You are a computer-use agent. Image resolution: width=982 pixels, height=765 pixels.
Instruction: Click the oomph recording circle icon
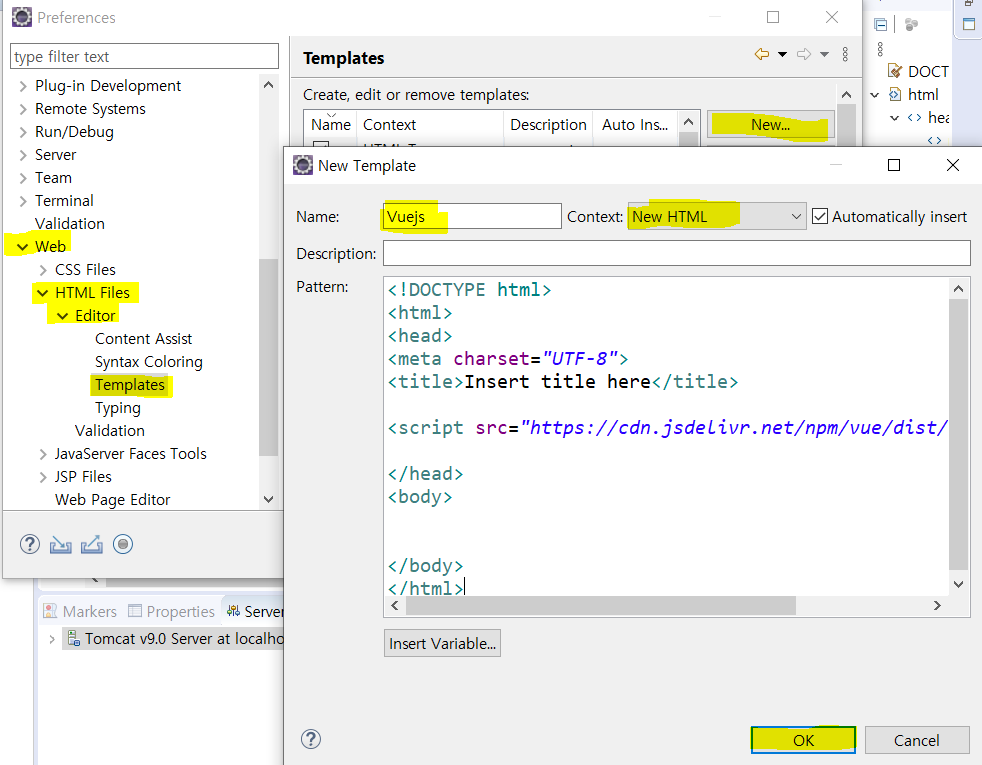(123, 545)
